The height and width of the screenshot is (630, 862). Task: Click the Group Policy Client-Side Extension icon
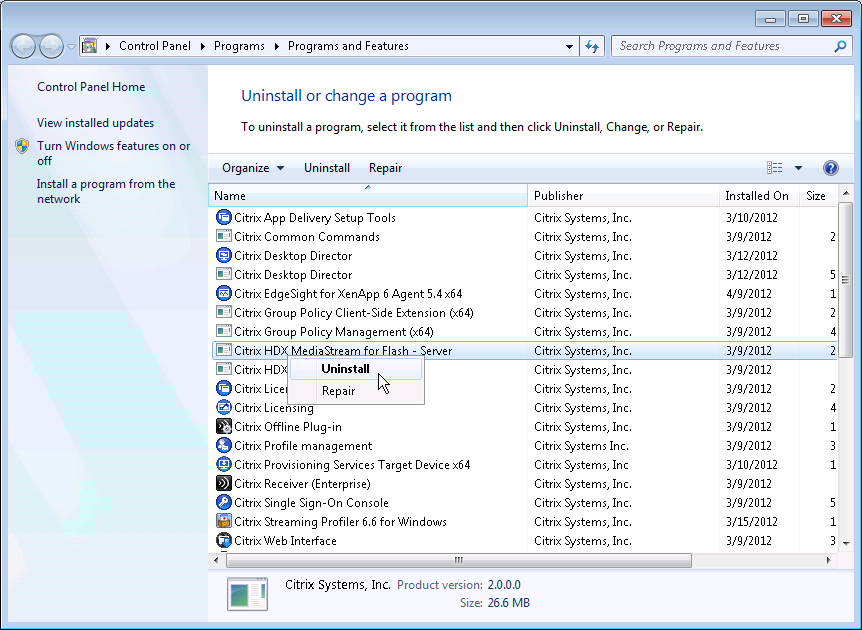[x=224, y=313]
